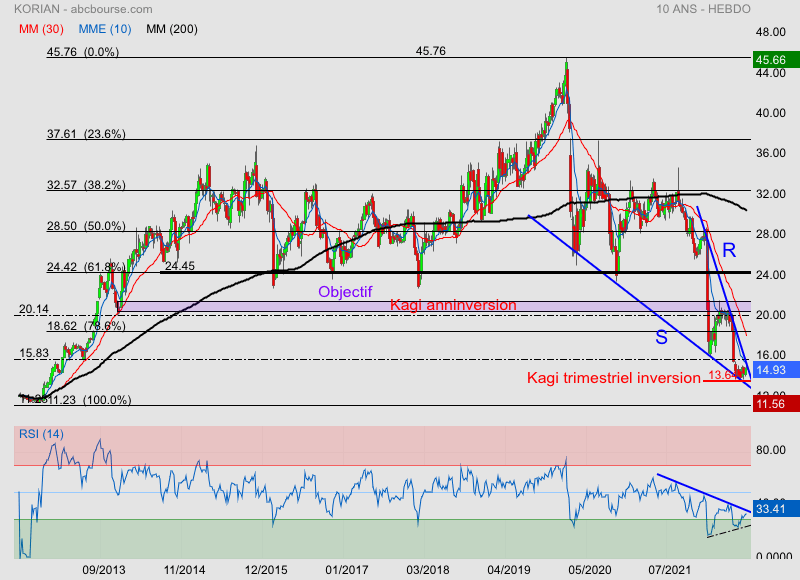The width and height of the screenshot is (800, 580).
Task: Click the 16.00 price axis label
Action: [770, 355]
